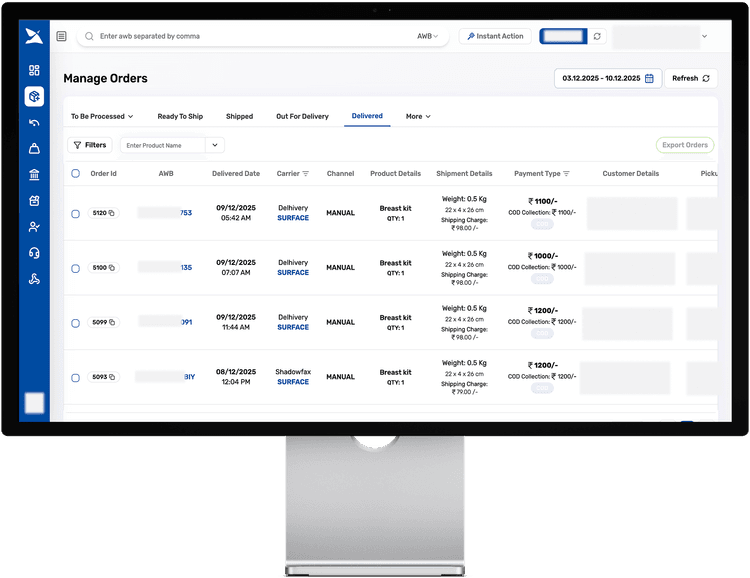Click the Payment Type column filter icon
Viewport: 750px width, 578px height.
(566, 174)
